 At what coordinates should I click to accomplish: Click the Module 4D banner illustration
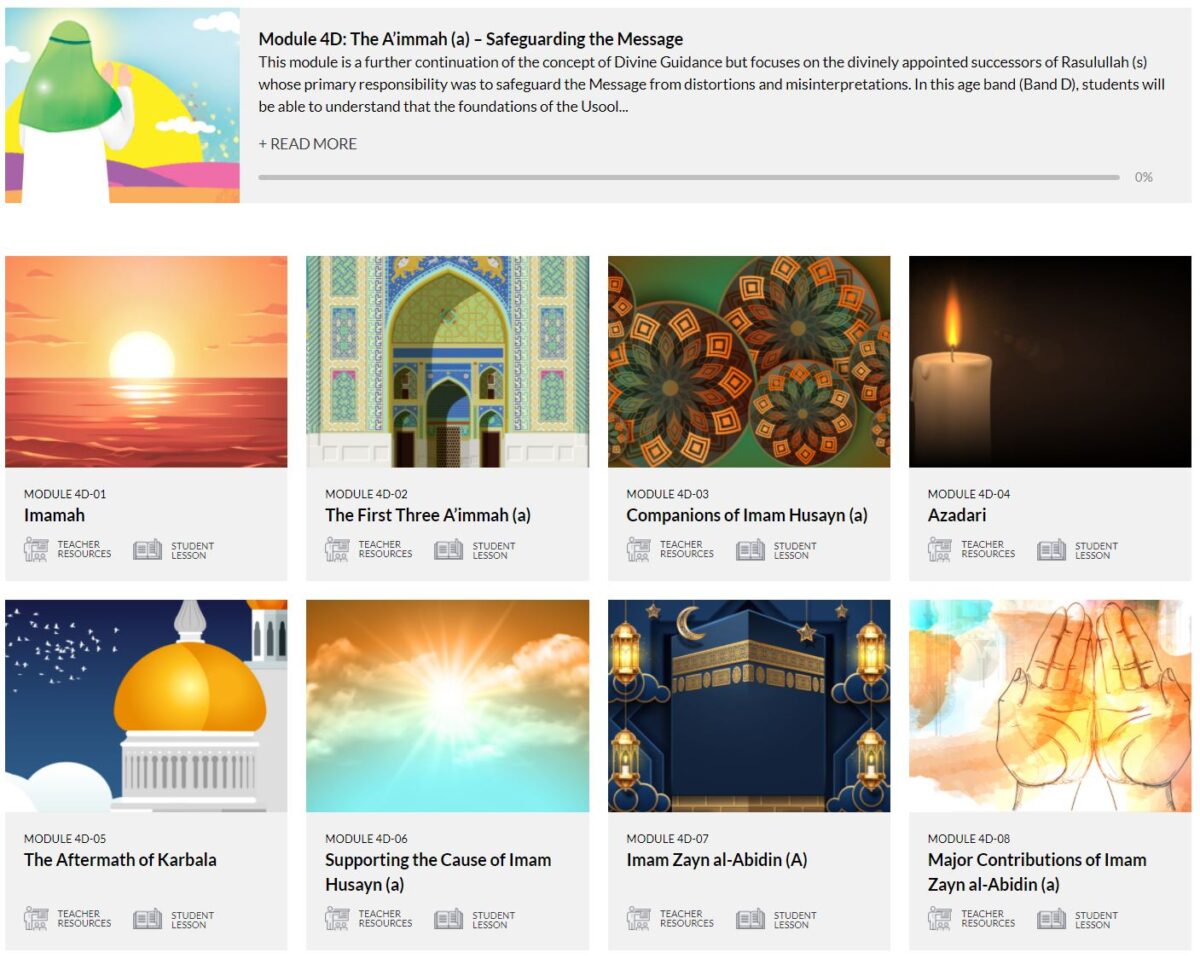(122, 106)
